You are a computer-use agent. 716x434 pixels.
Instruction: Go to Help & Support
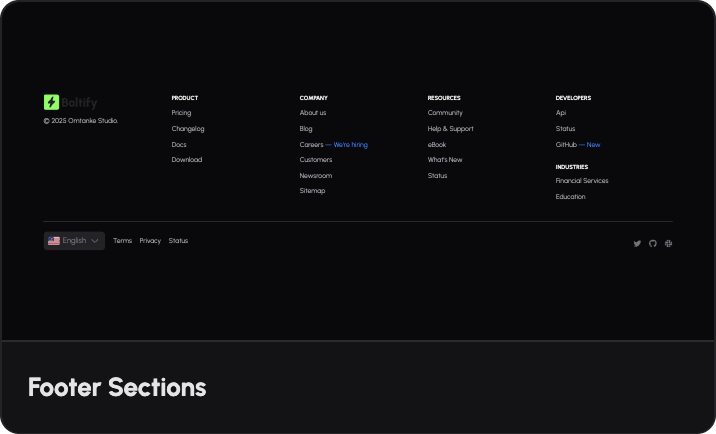click(450, 129)
